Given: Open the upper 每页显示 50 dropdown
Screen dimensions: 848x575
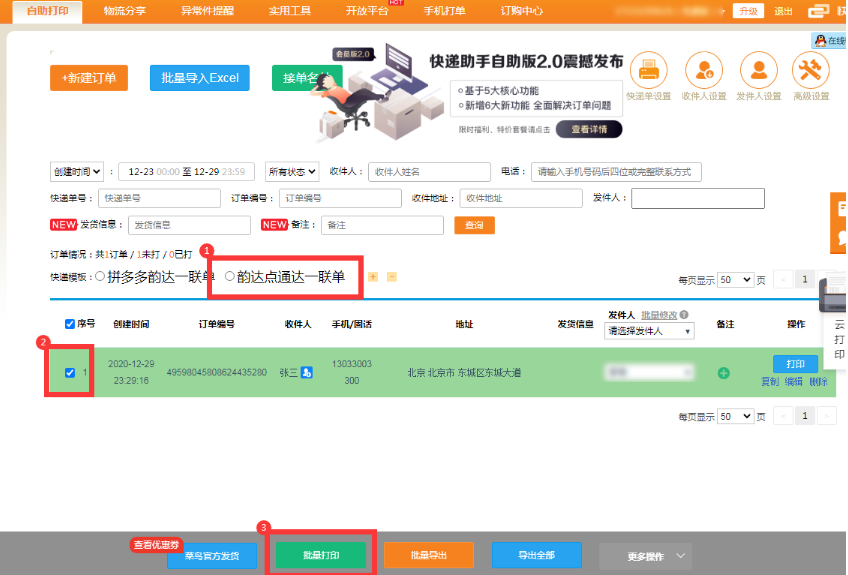Looking at the screenshot, I should click(736, 280).
